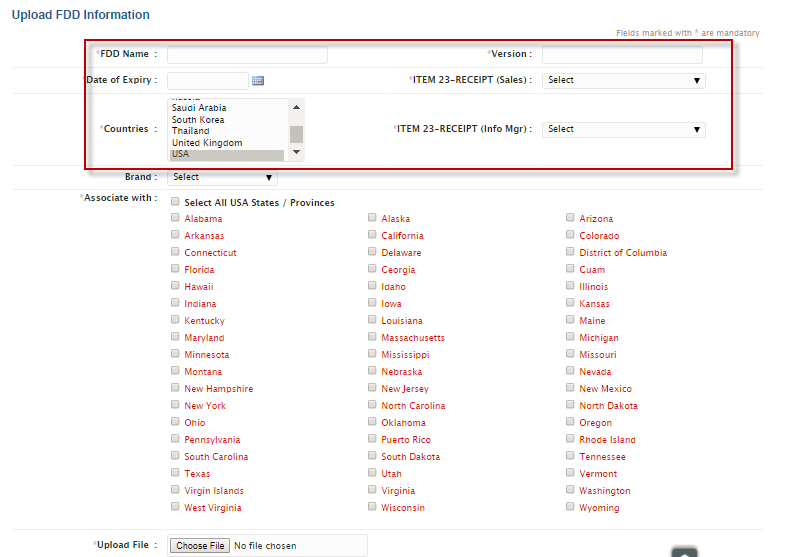
Task: Open the Date of Expiry calendar icon
Action: 257,80
